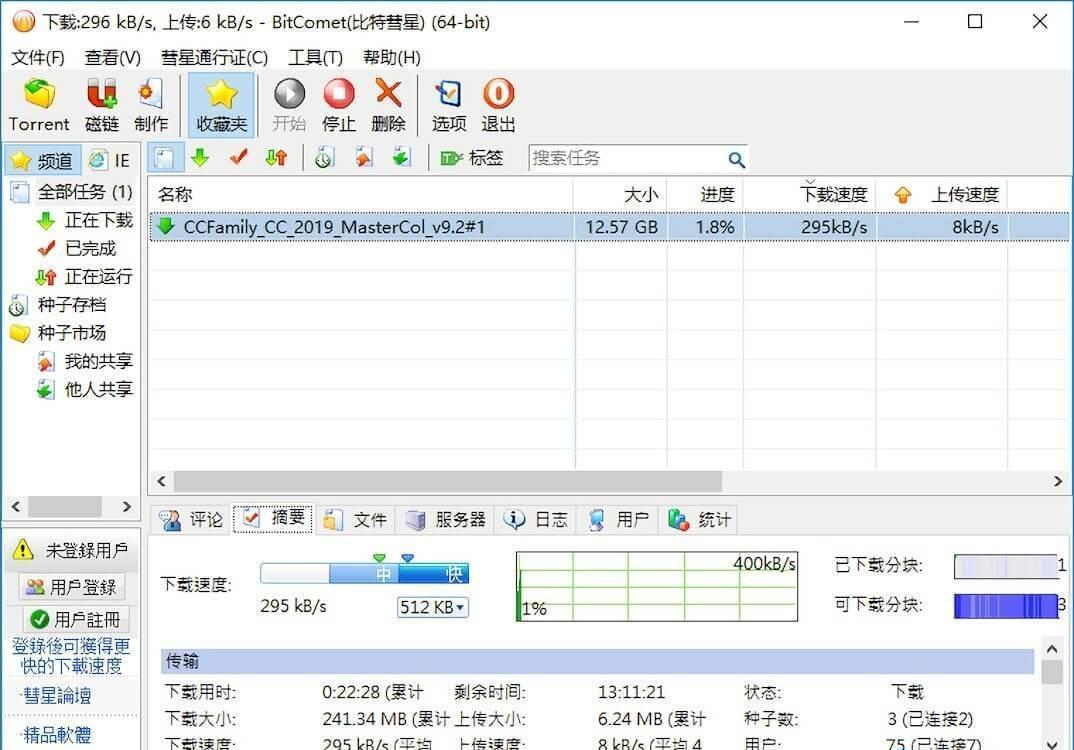Add a magnet link (磁链)
Screen dimensions: 1074x750
pyautogui.click(x=102, y=105)
